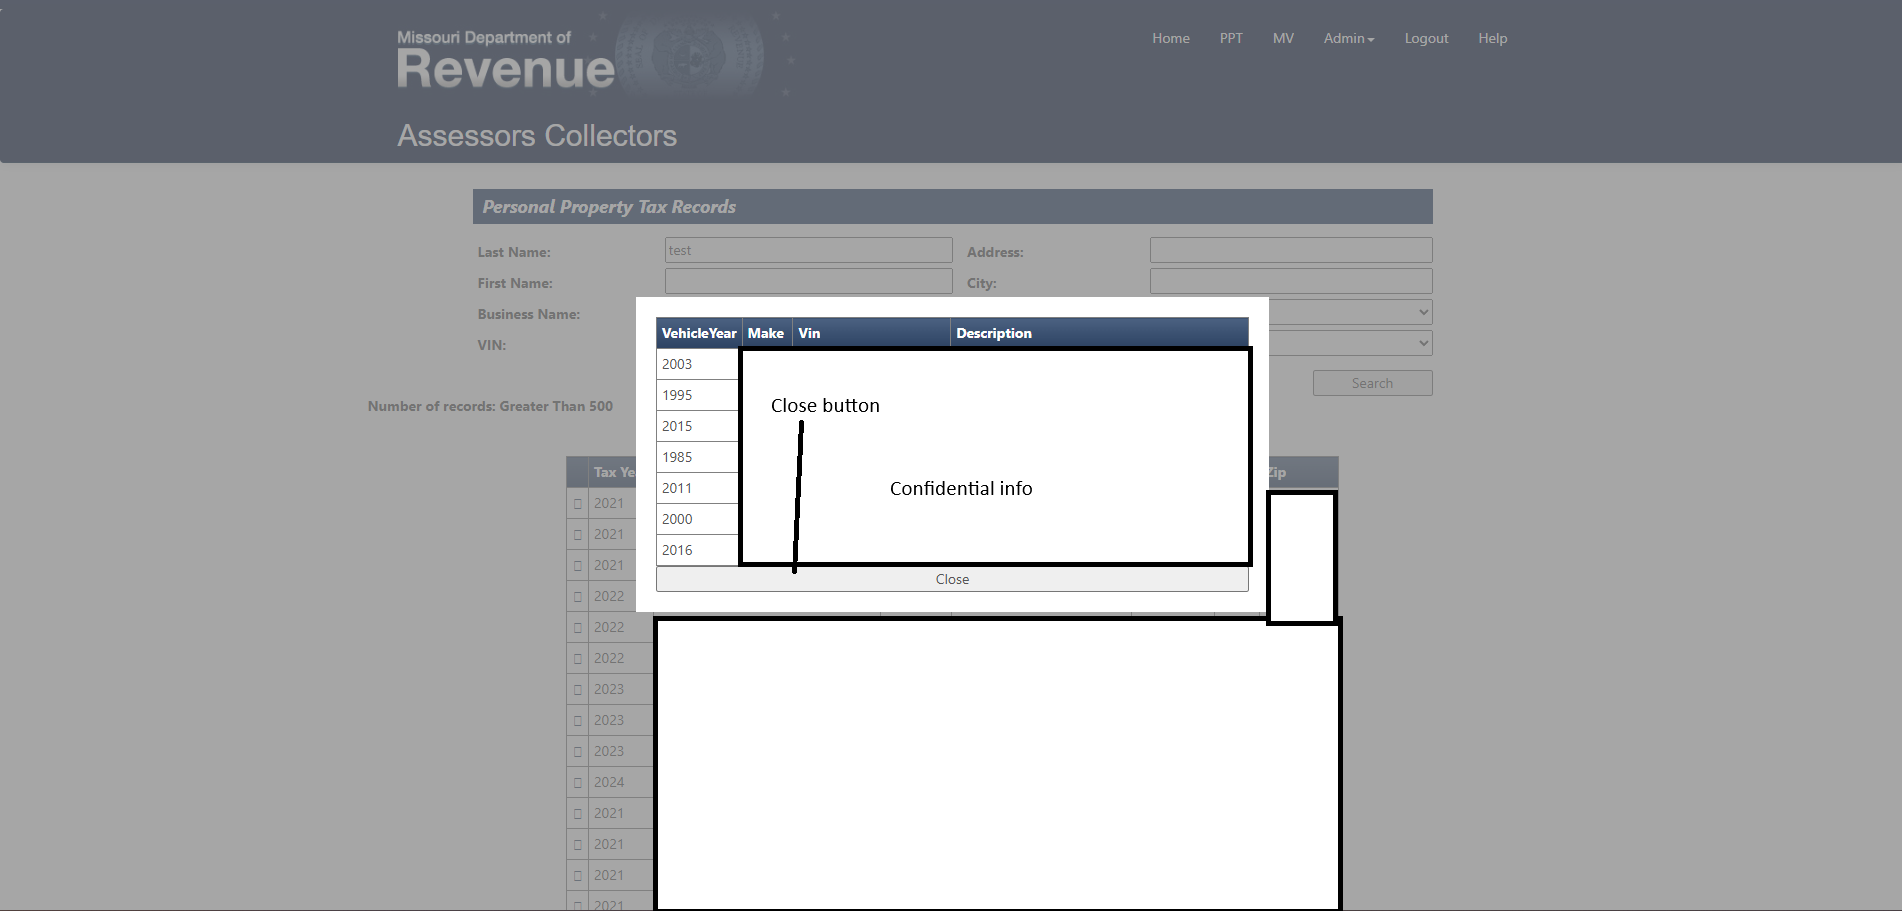This screenshot has width=1902, height=911.
Task: Click the Missouri Department of Revenue logo
Action: [x=506, y=60]
